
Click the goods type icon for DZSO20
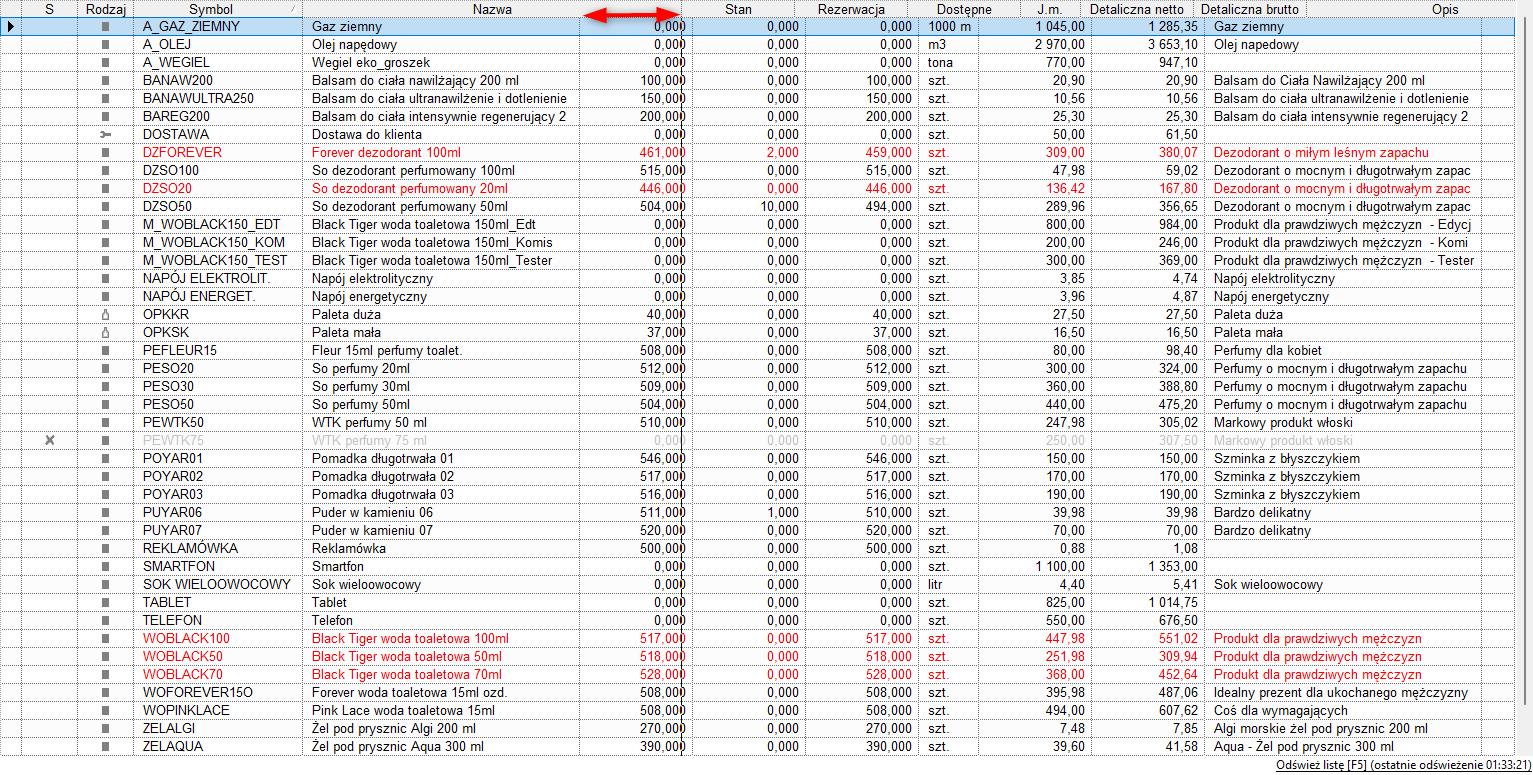[105, 188]
